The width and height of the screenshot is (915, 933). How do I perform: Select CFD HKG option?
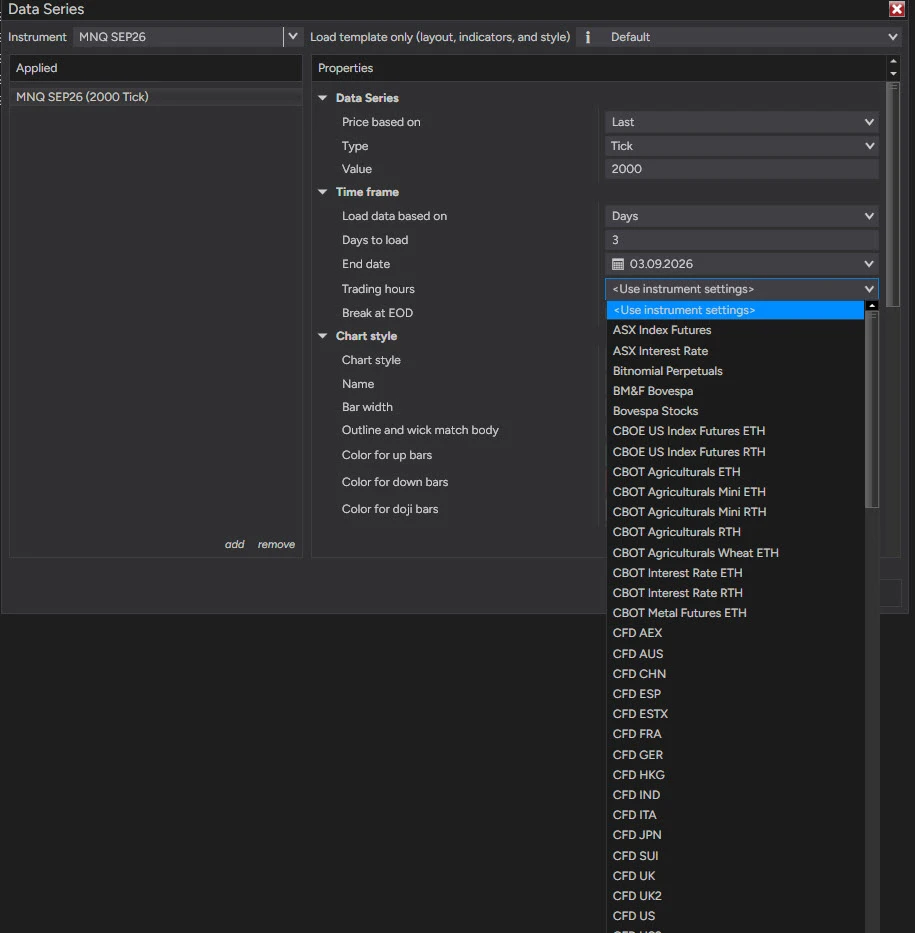pos(735,775)
